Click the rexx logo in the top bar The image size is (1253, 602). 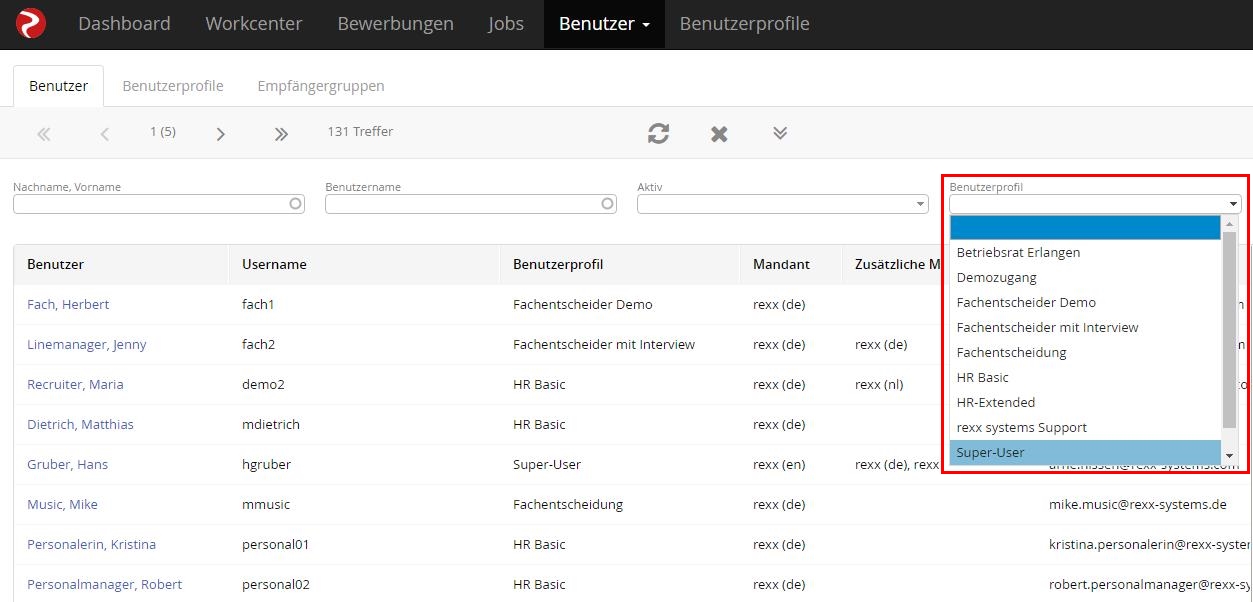tap(31, 24)
